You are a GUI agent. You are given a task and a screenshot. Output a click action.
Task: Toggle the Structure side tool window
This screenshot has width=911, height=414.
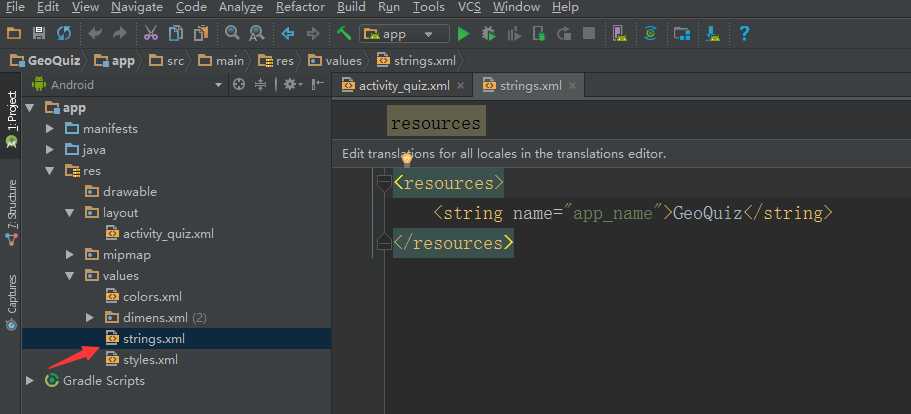pyautogui.click(x=10, y=212)
